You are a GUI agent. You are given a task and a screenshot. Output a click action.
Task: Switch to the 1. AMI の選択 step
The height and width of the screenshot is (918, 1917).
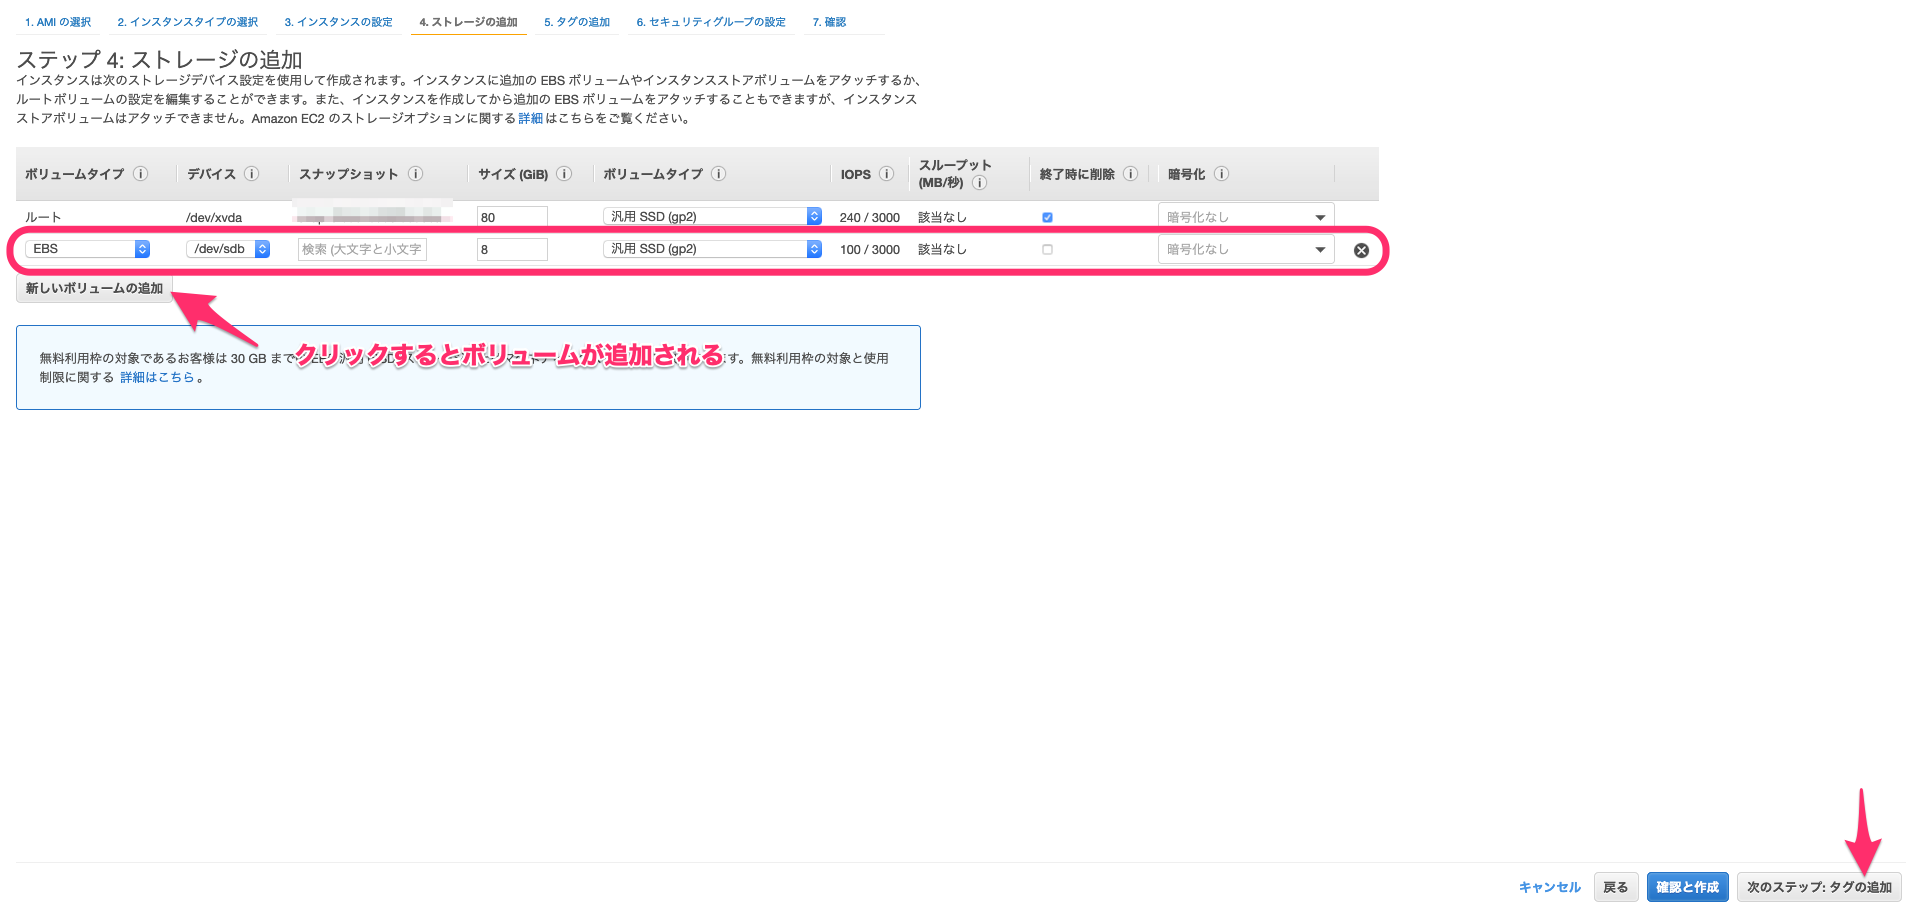pyautogui.click(x=57, y=21)
